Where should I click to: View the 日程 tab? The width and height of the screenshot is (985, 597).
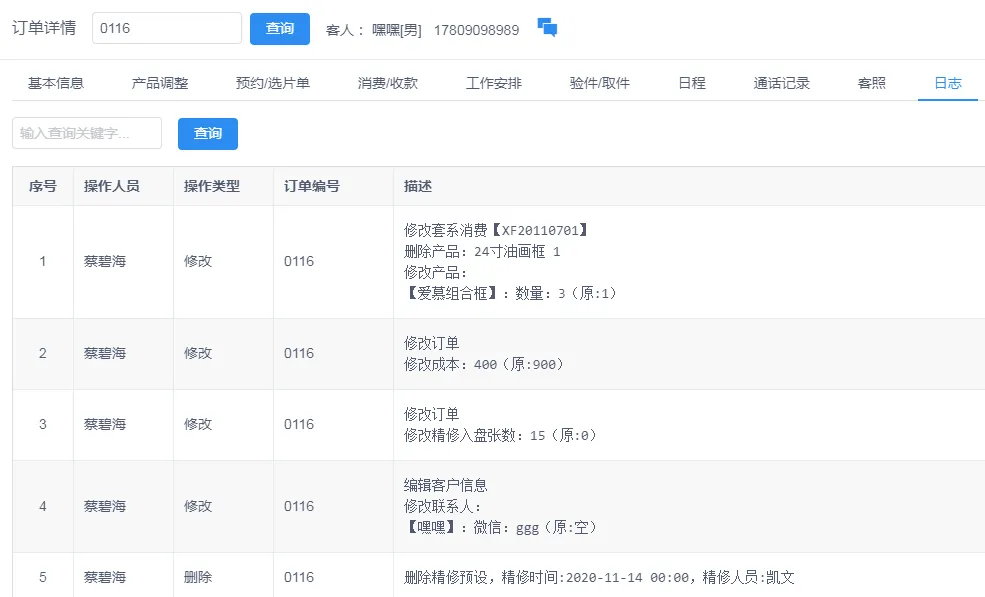(692, 83)
